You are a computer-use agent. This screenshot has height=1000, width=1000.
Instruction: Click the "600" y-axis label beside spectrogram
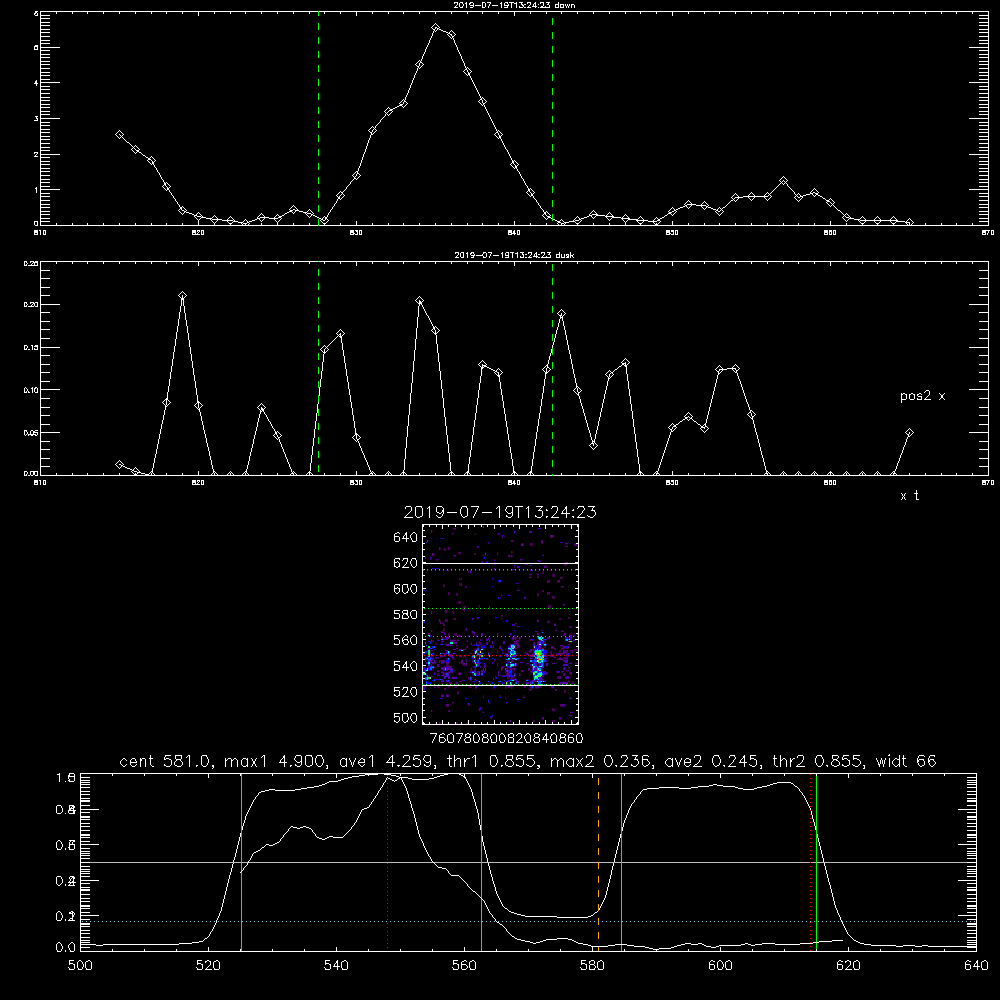(406, 589)
